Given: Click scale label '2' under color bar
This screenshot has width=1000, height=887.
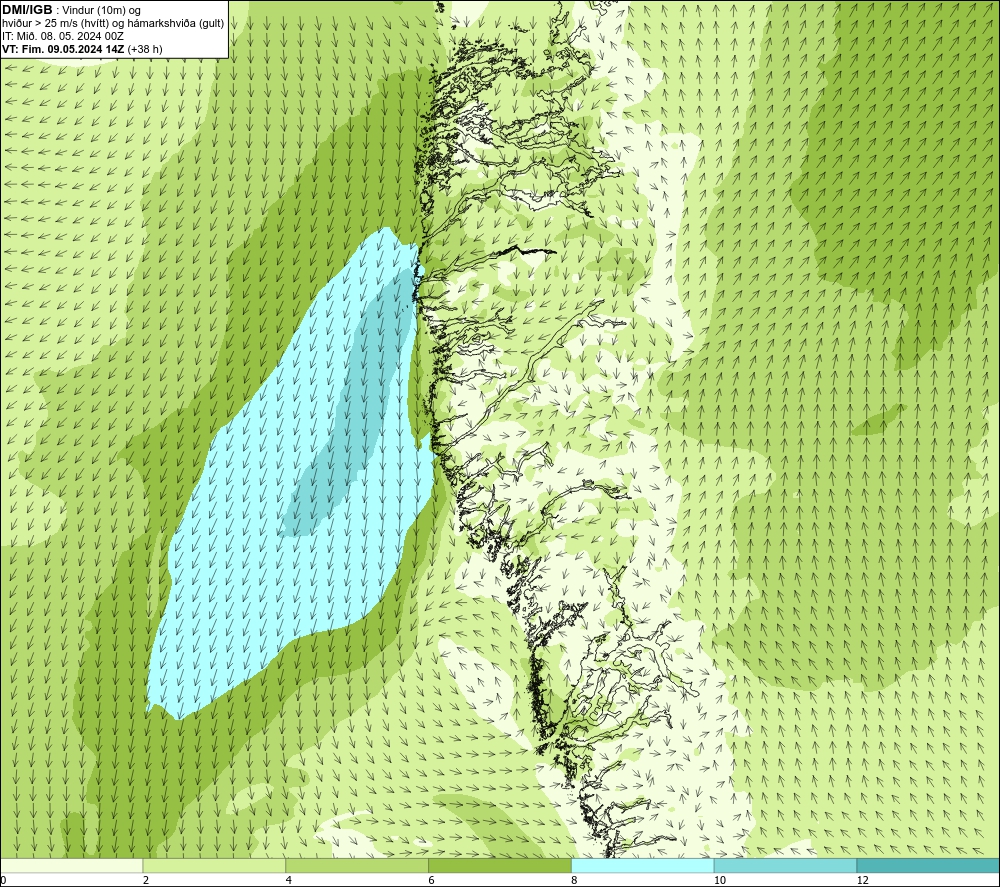Looking at the screenshot, I should (x=146, y=880).
